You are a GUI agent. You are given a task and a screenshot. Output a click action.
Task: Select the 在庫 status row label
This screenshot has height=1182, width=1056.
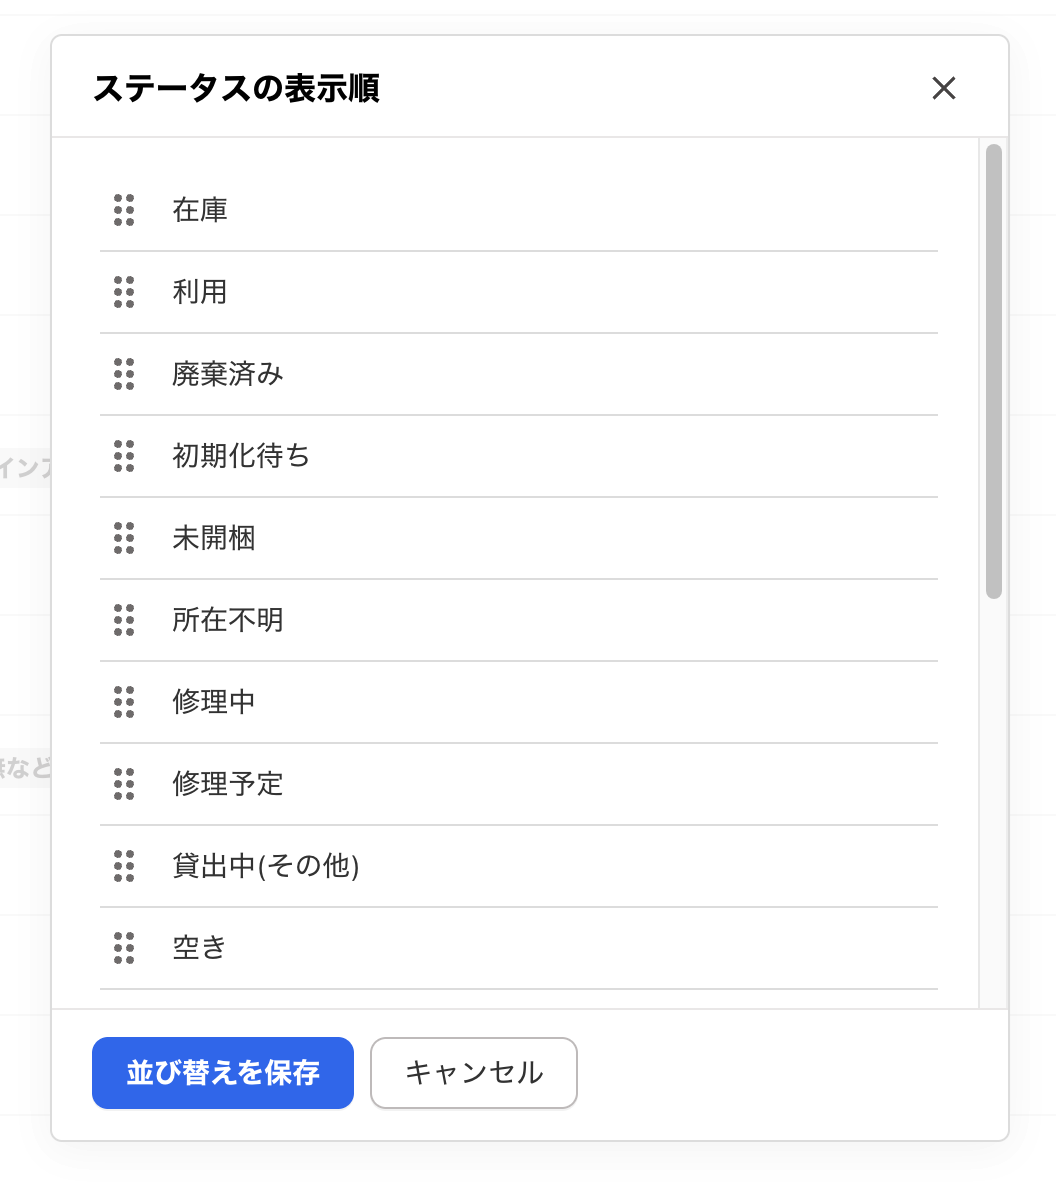[x=200, y=210]
